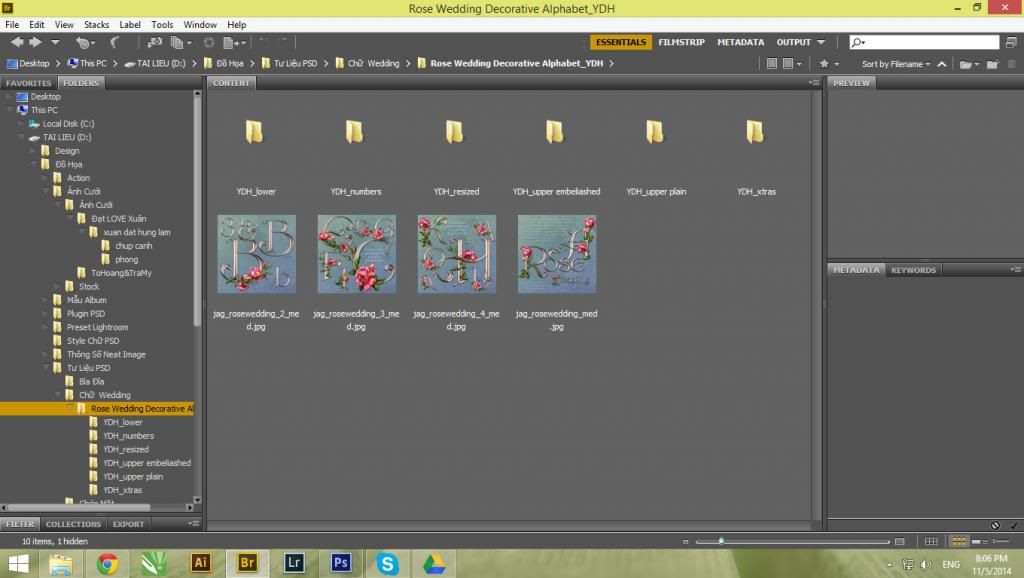The image size is (1024, 578).
Task: Switch to the Filmstrip workspace
Action: click(681, 42)
